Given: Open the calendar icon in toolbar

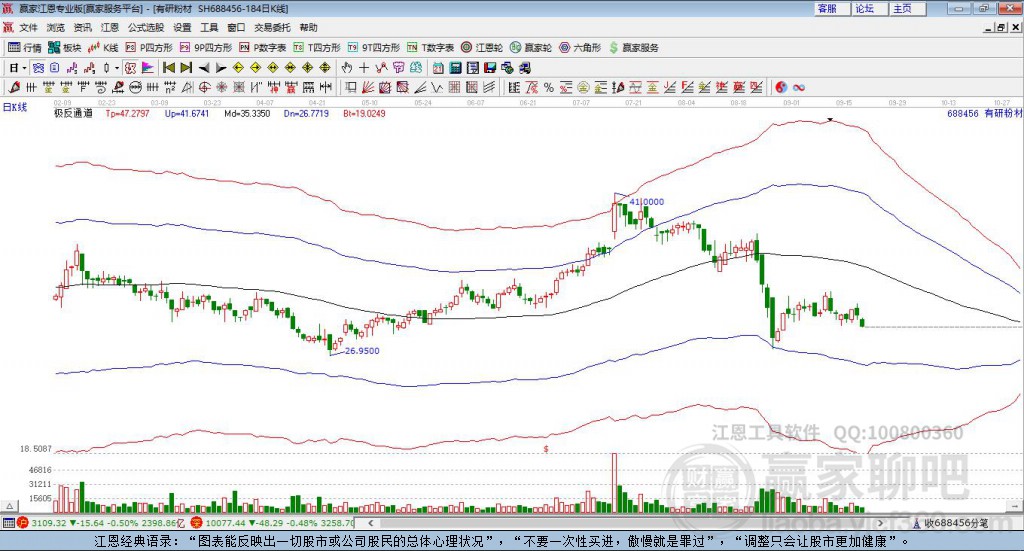Looking at the screenshot, I should click(438, 68).
